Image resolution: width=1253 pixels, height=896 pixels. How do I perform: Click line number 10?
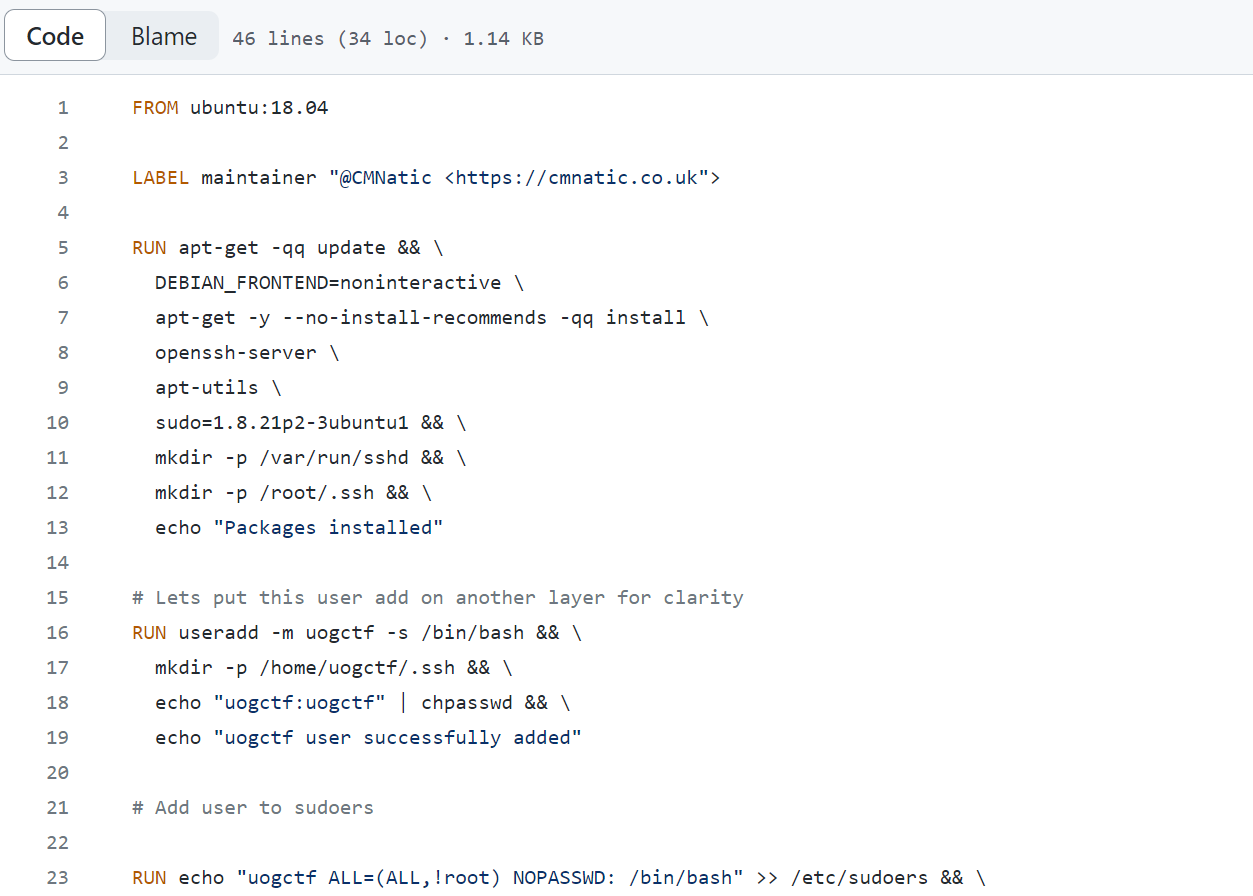[x=57, y=422]
